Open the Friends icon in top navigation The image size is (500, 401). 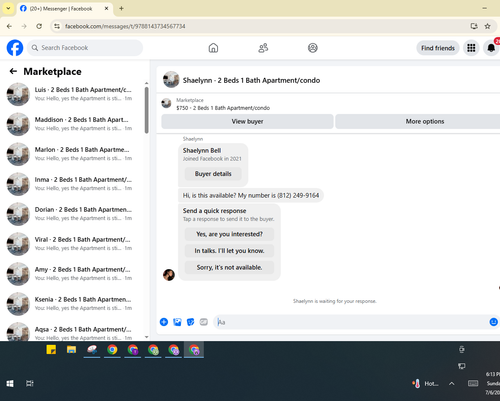coord(263,48)
